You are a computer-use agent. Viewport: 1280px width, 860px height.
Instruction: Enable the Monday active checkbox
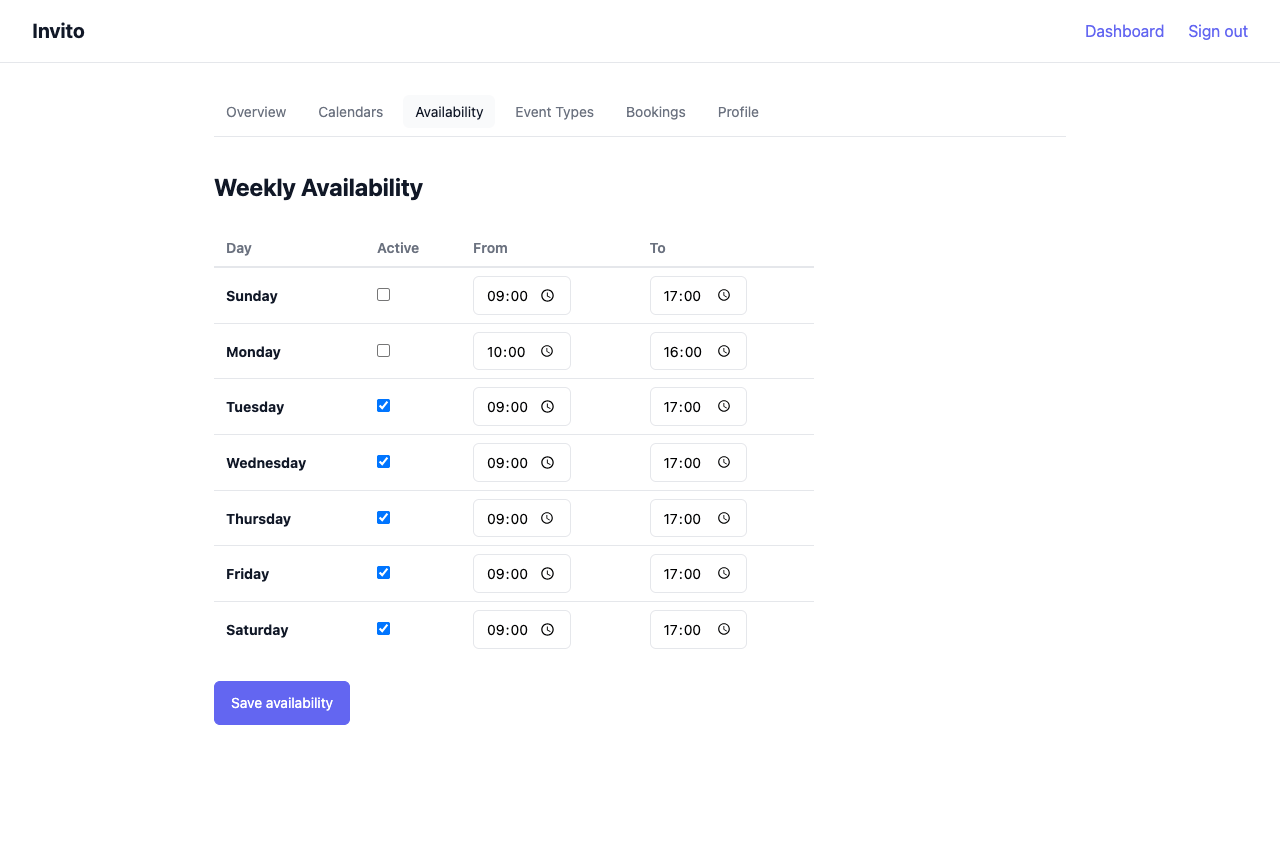[383, 351]
